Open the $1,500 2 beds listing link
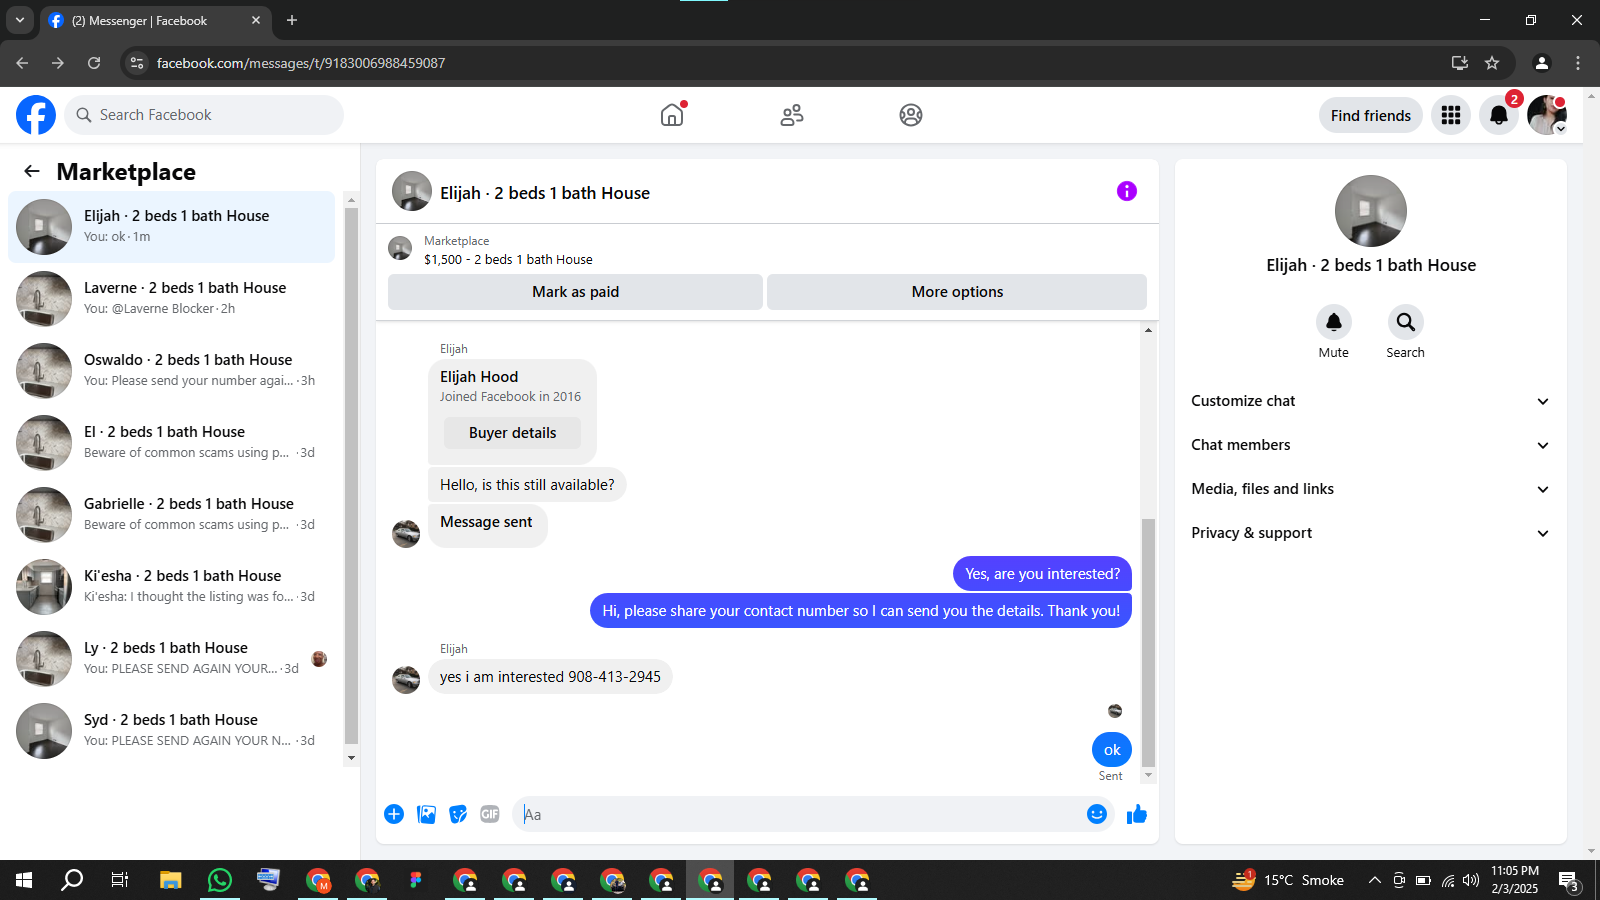The image size is (1600, 900). point(508,260)
